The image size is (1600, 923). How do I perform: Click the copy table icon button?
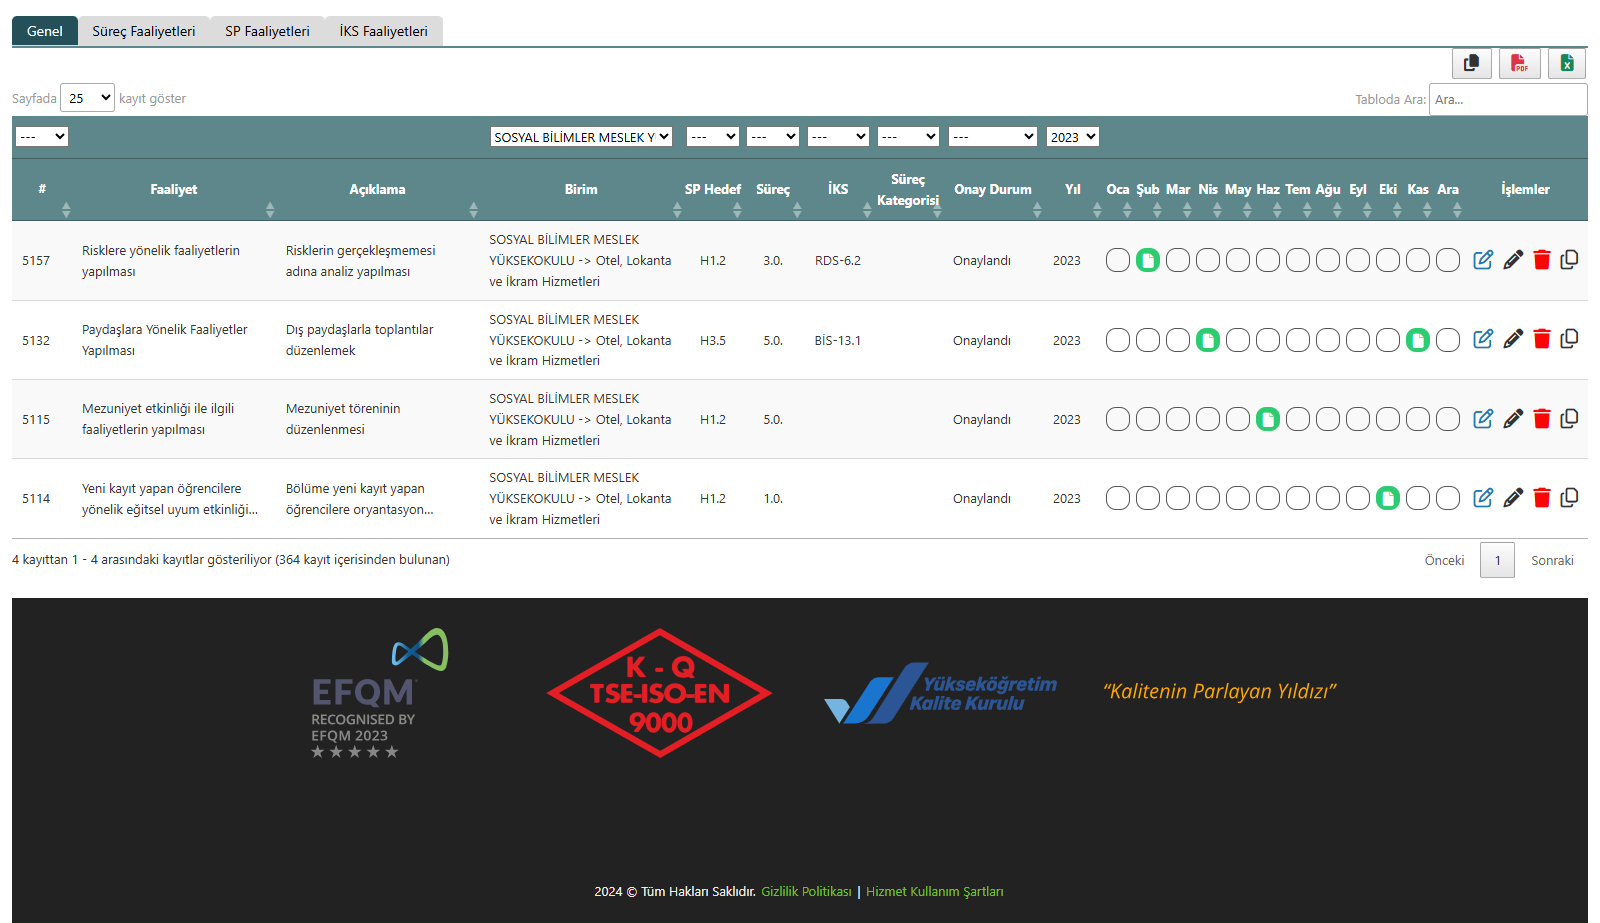click(x=1471, y=63)
